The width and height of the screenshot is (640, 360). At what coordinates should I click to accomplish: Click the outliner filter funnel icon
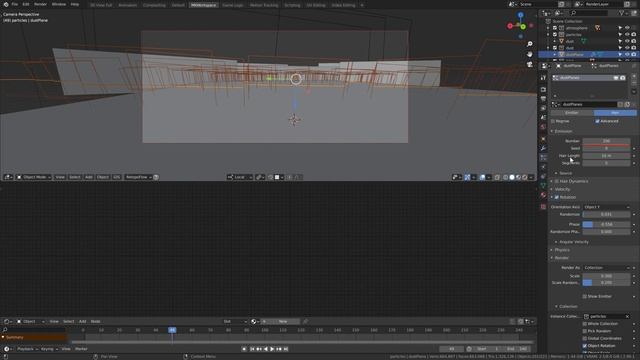(x=622, y=13)
